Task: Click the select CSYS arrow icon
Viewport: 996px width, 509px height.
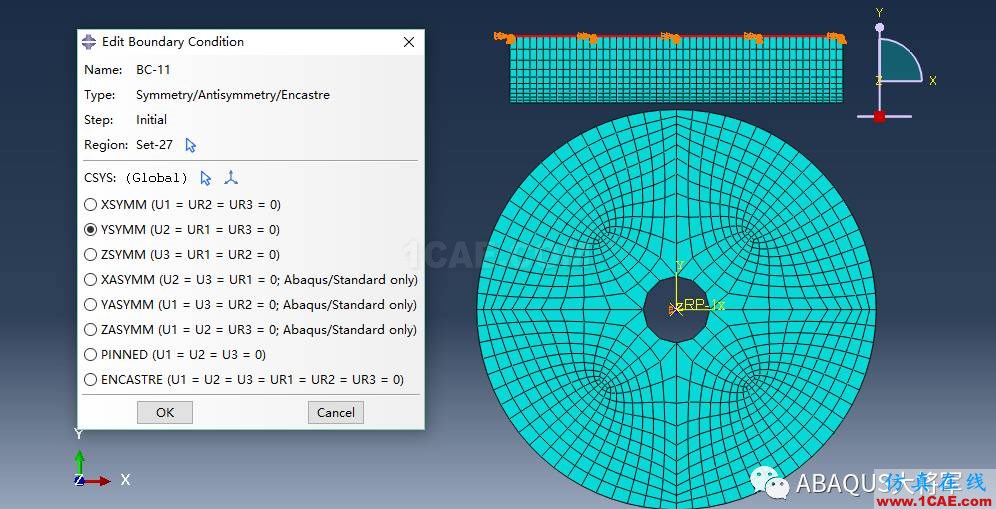Action: click(x=205, y=178)
